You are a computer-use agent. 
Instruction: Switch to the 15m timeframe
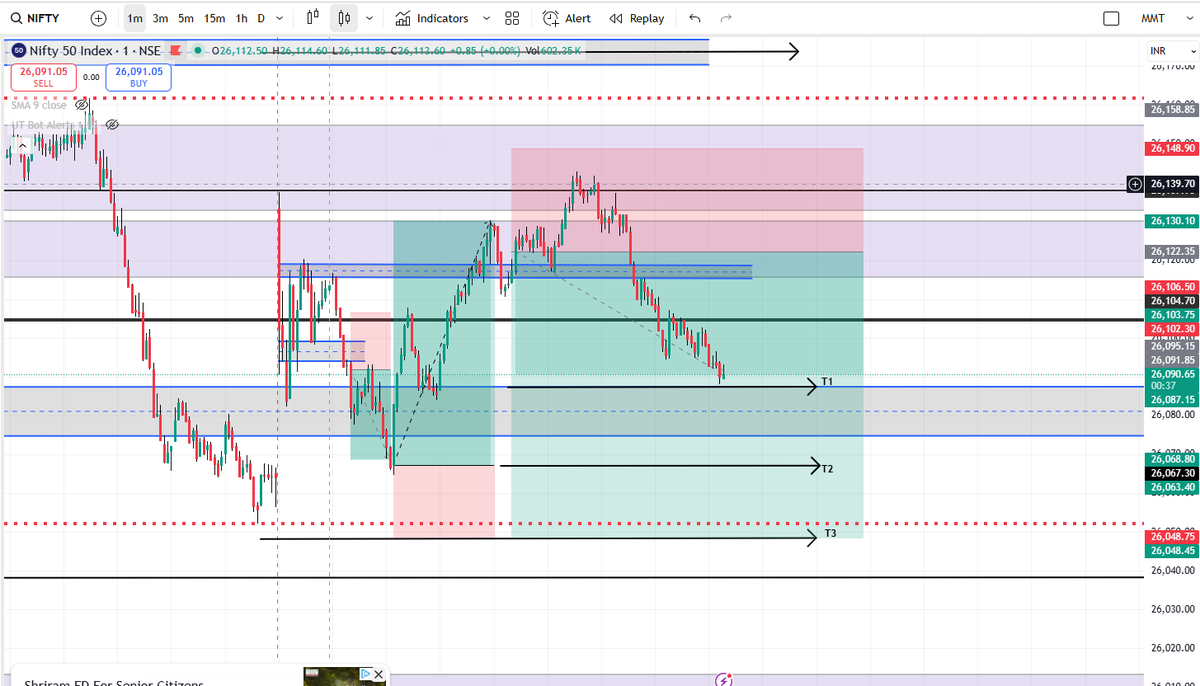tap(214, 18)
